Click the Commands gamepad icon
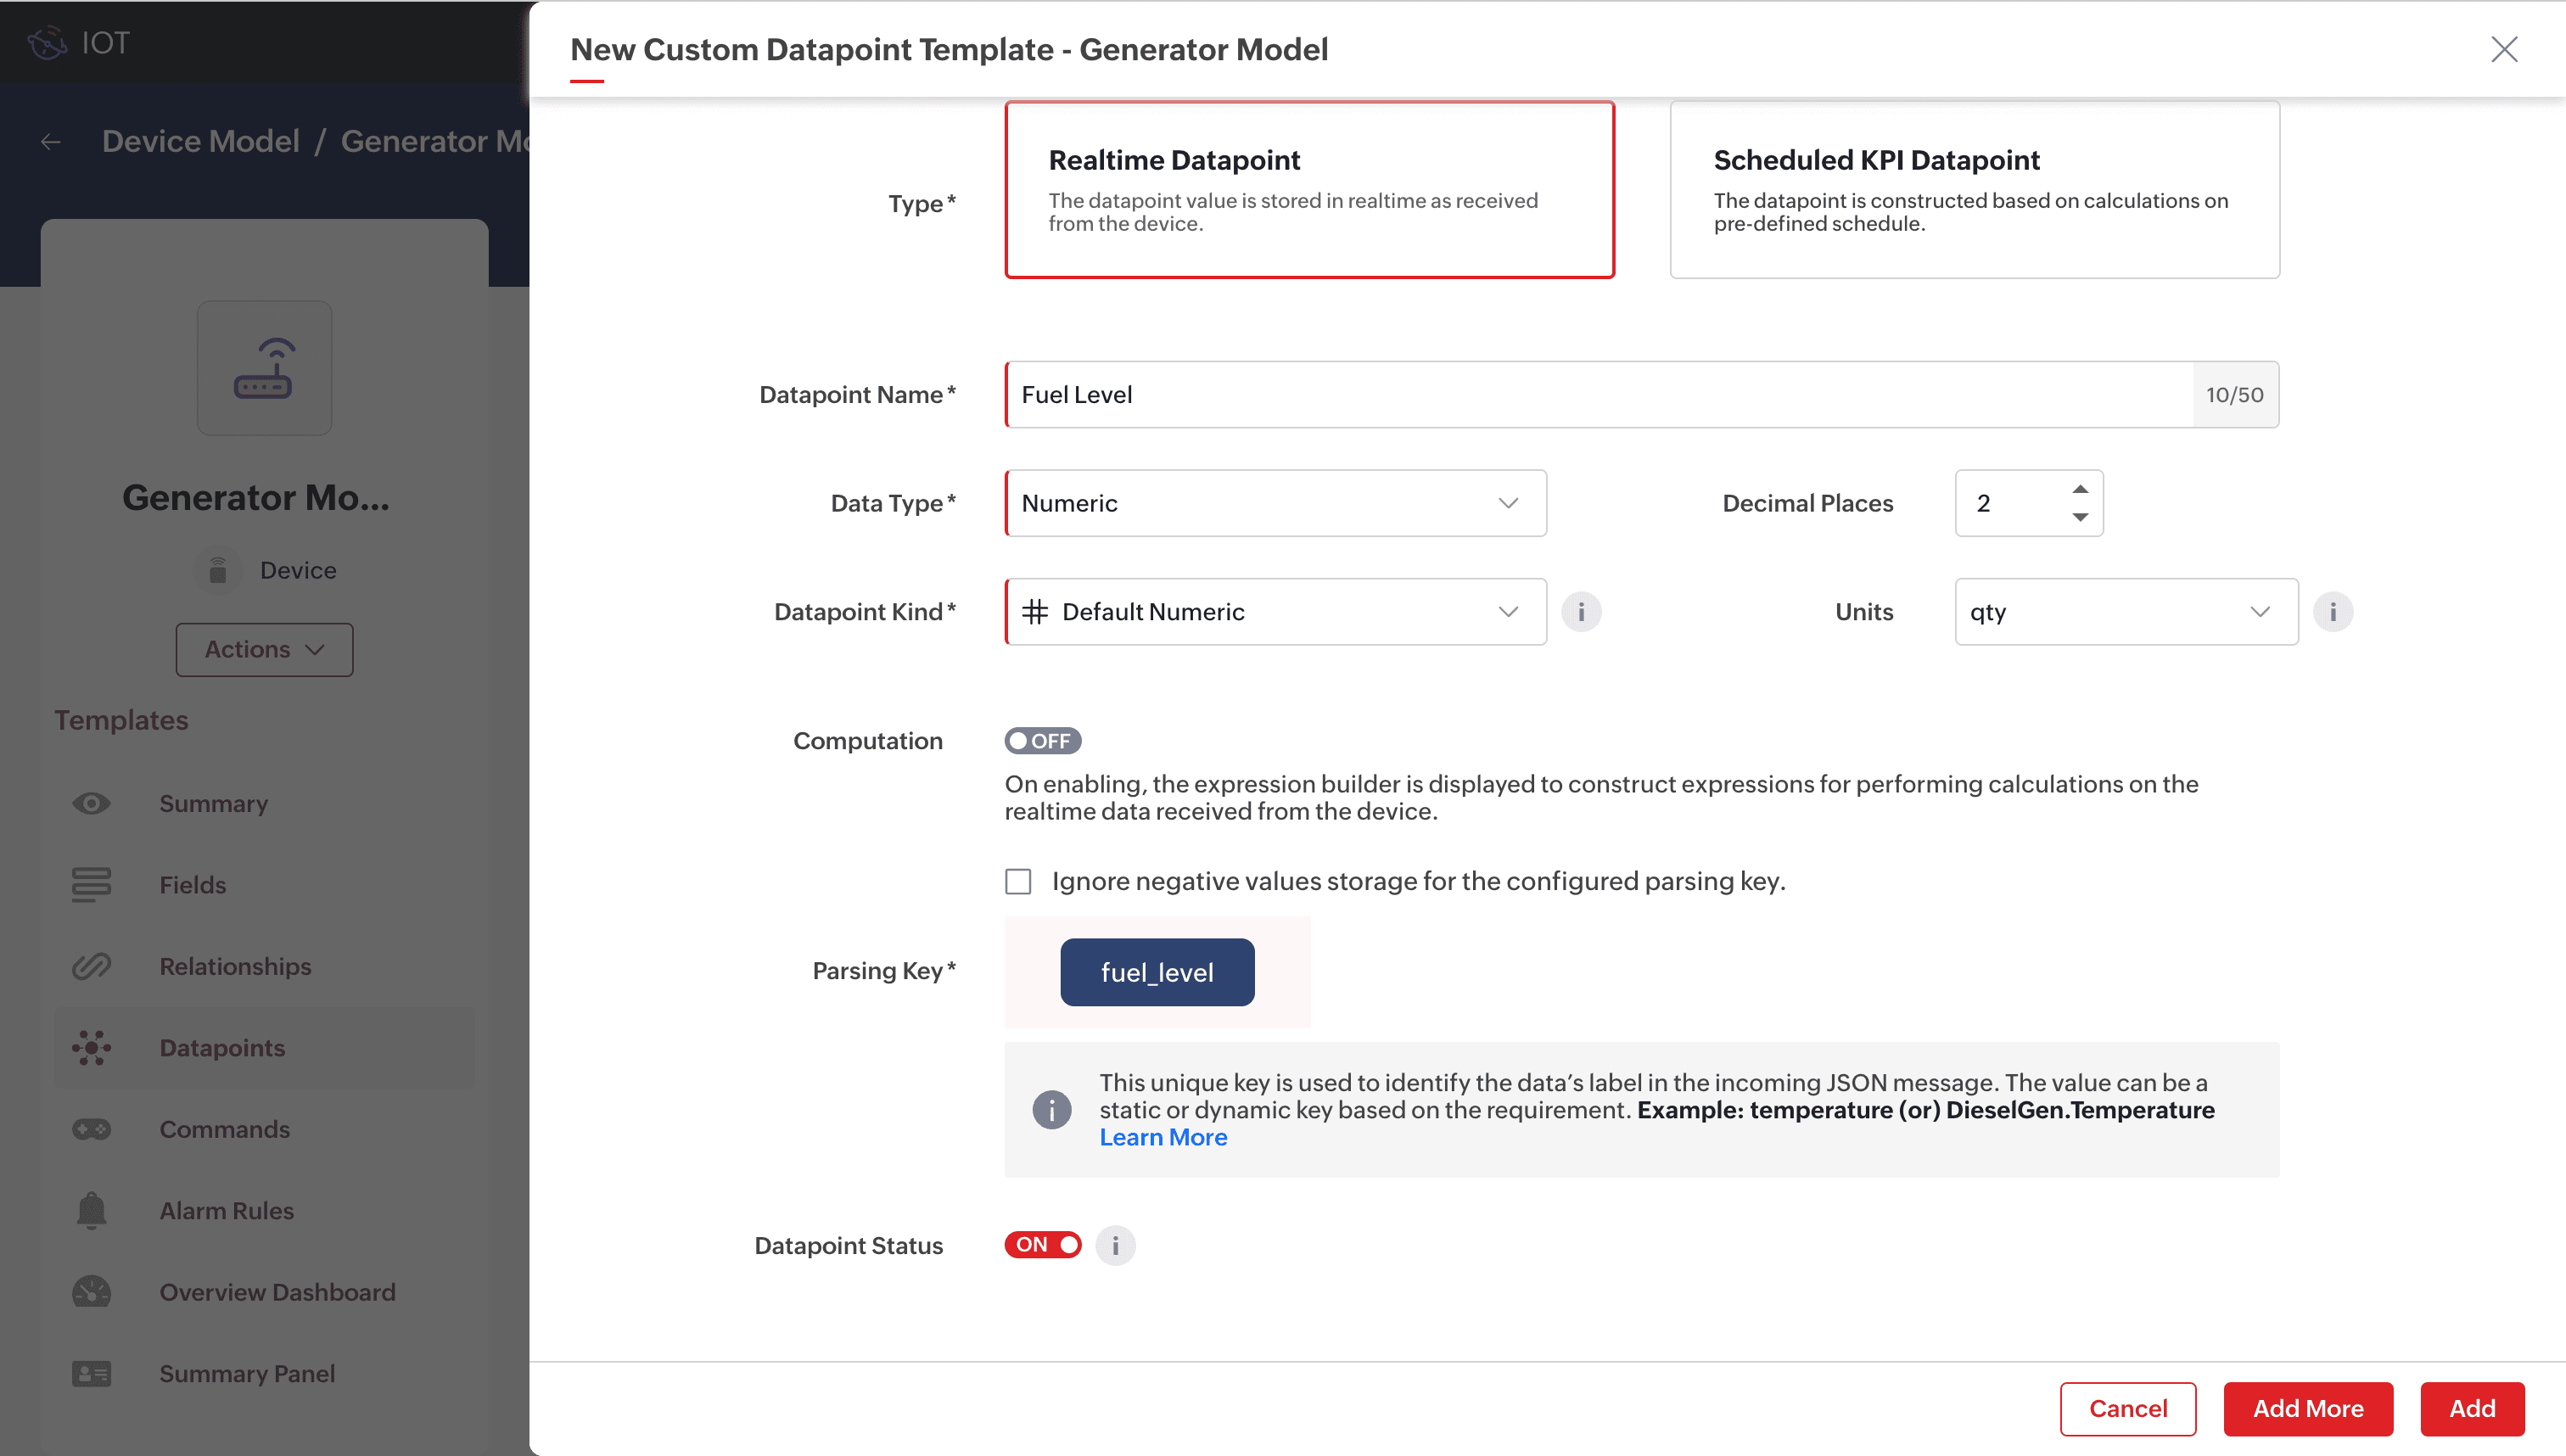The width and height of the screenshot is (2566, 1456). [91, 1129]
